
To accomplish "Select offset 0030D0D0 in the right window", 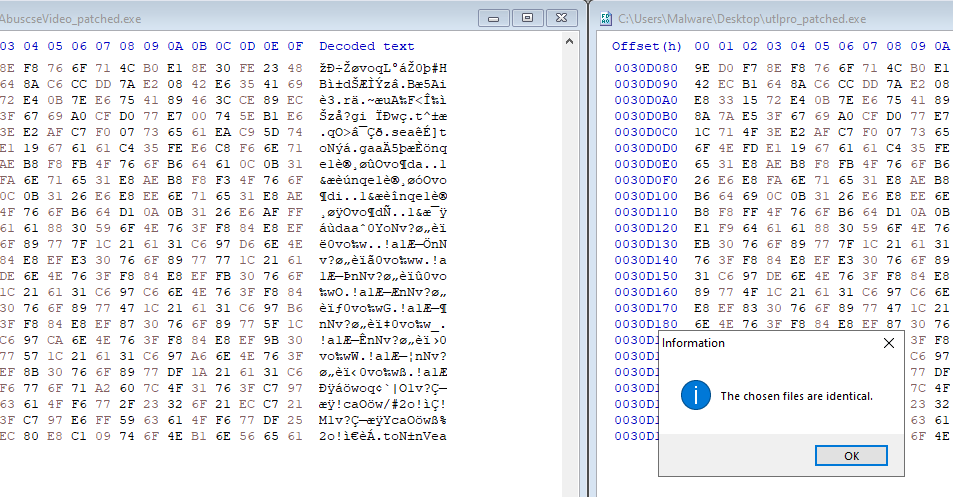I will pos(645,148).
